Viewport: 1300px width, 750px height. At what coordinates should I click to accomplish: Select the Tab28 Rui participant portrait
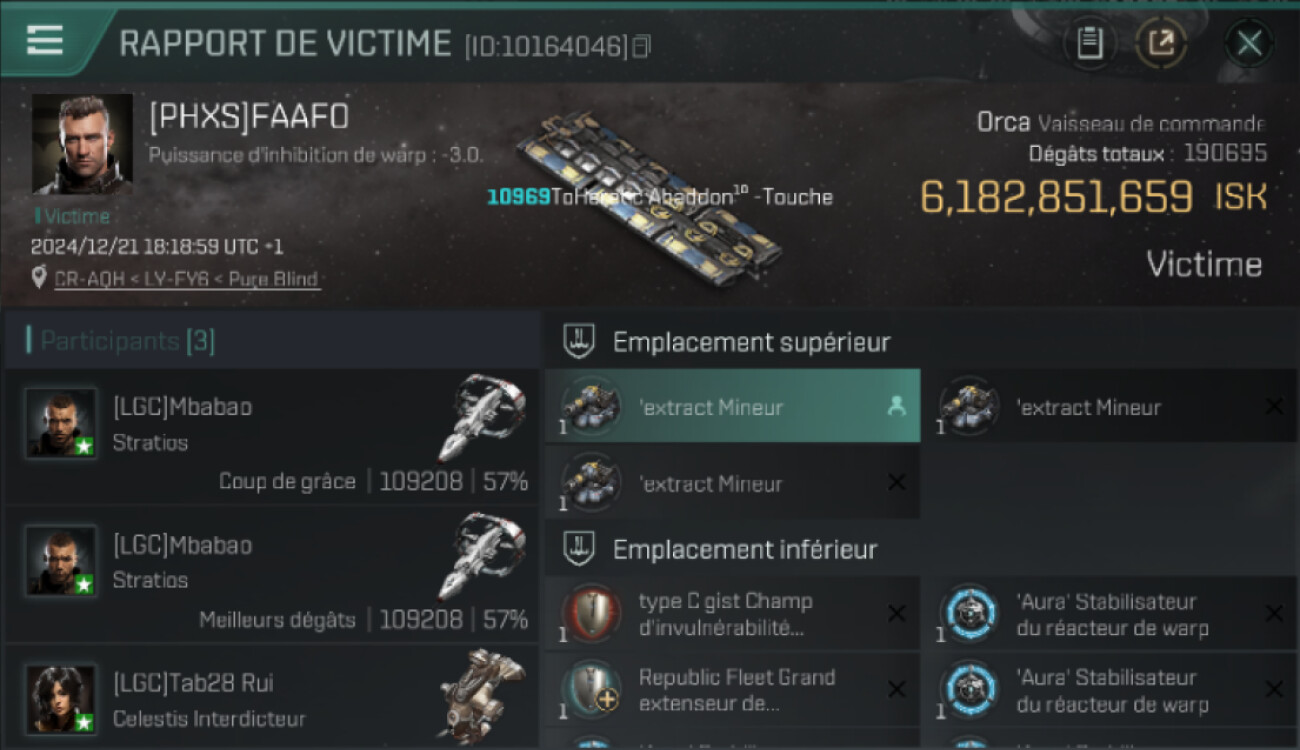61,699
